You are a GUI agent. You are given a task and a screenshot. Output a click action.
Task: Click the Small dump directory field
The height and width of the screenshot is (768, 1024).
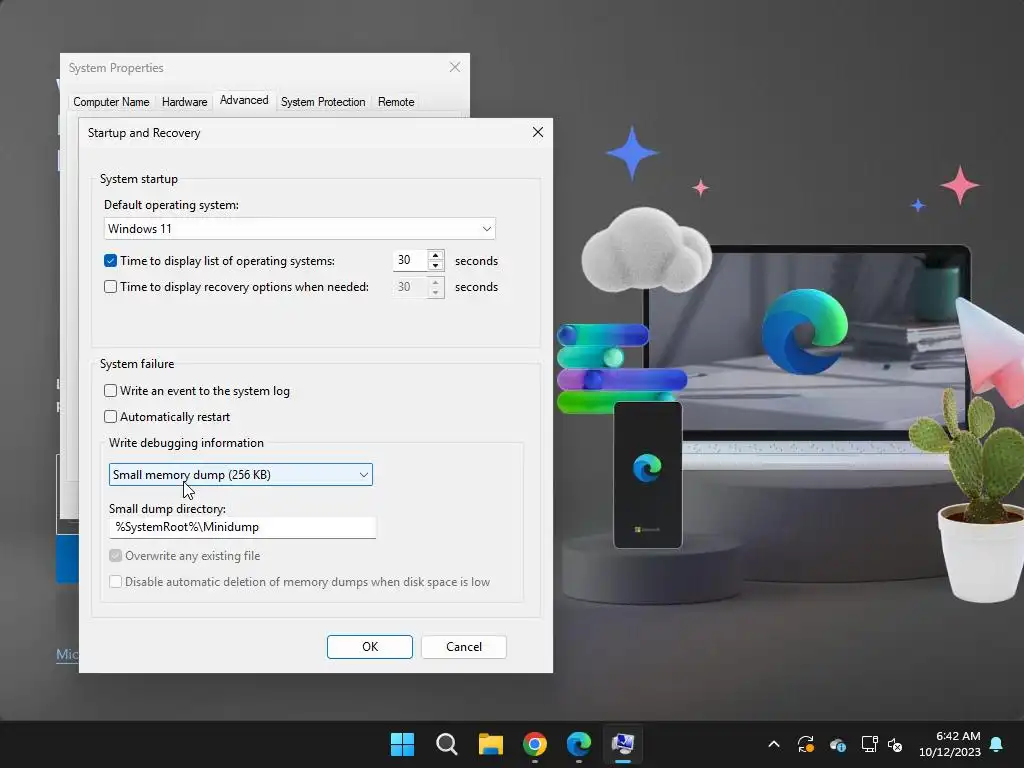click(x=242, y=527)
